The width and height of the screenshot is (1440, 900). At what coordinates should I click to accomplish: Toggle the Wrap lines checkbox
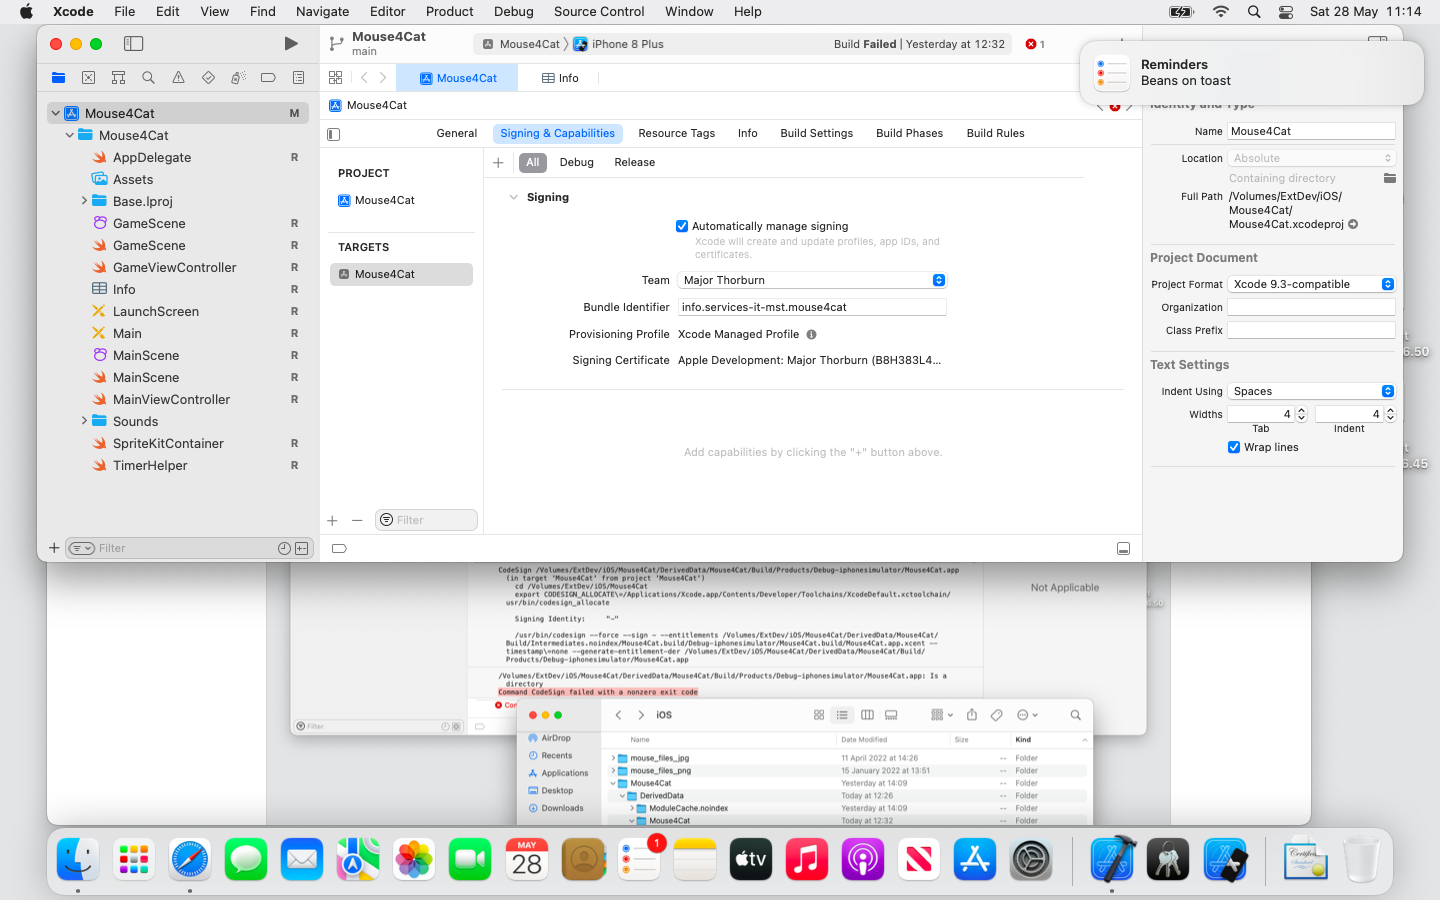1234,447
